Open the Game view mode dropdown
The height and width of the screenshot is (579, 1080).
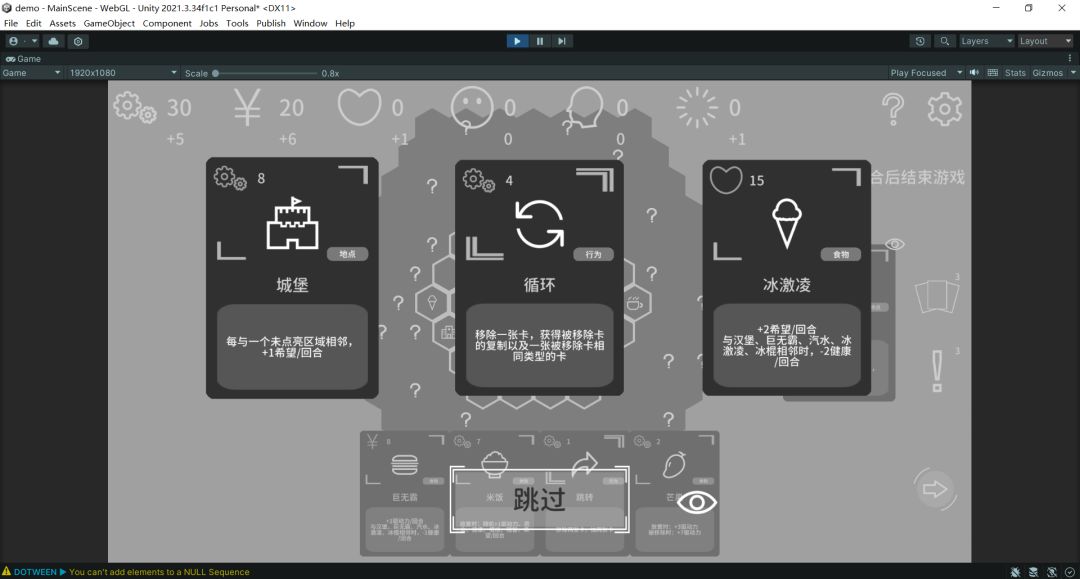pos(31,73)
